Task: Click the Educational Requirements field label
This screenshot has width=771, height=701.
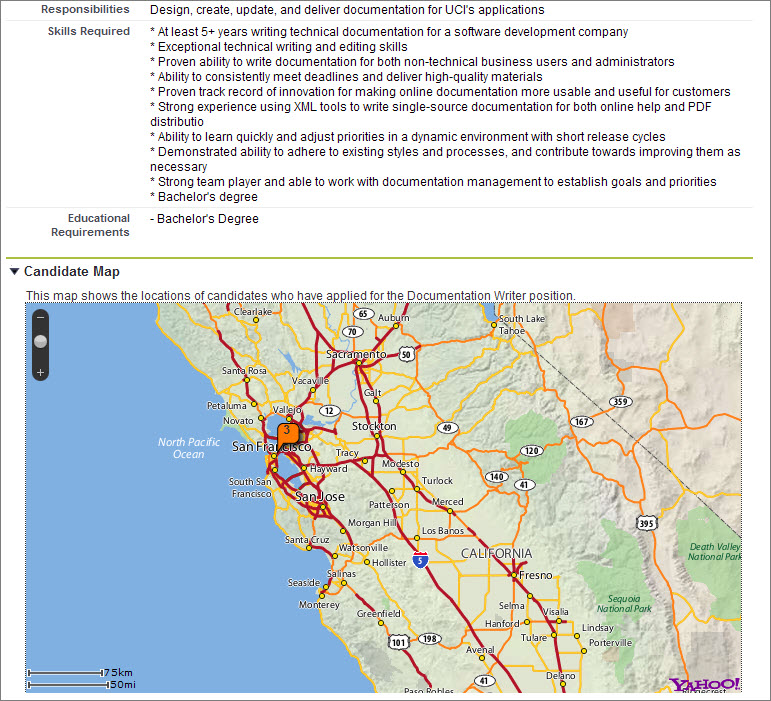Action: (x=90, y=225)
